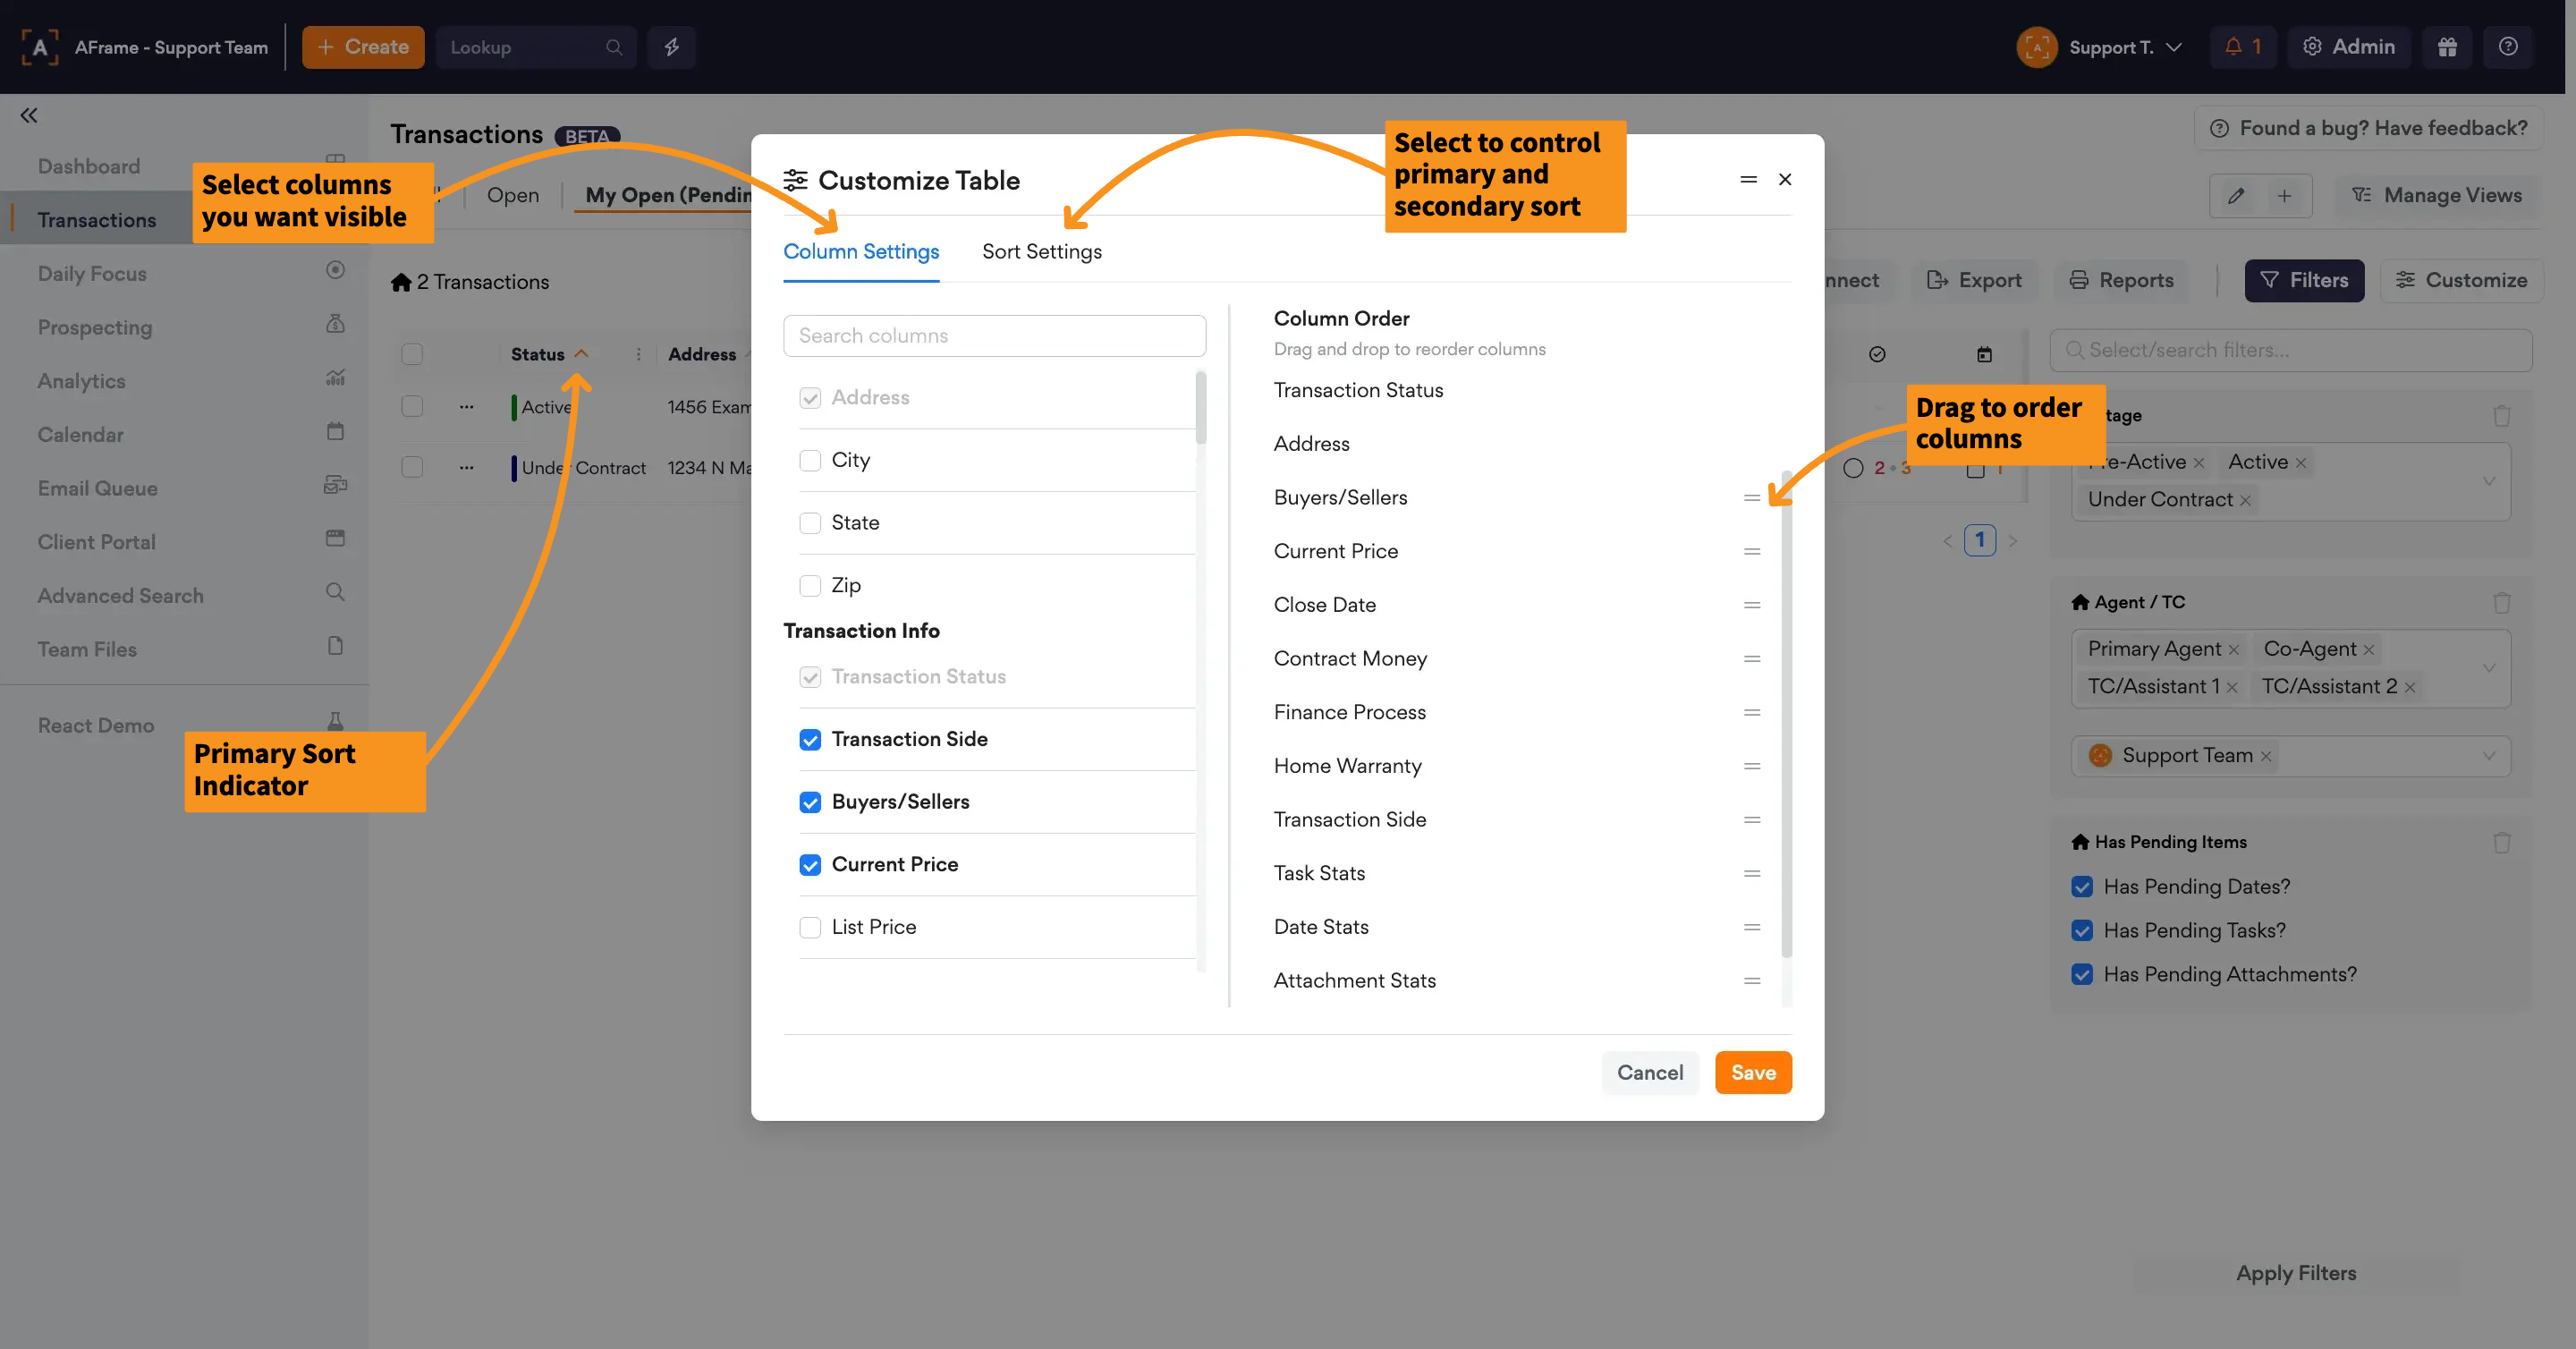
Task: Open the gift icon in top bar
Action: coord(2446,47)
